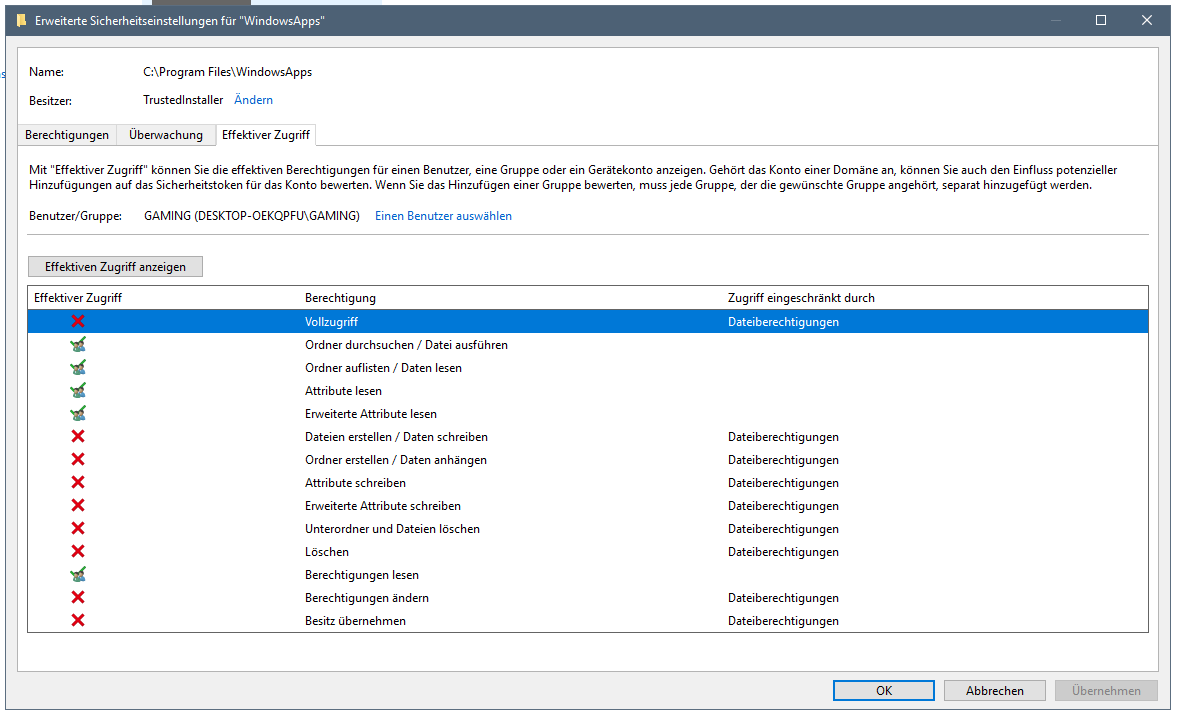Click red X icon for Ordner erstellen
The height and width of the screenshot is (720, 1179).
(x=77, y=460)
